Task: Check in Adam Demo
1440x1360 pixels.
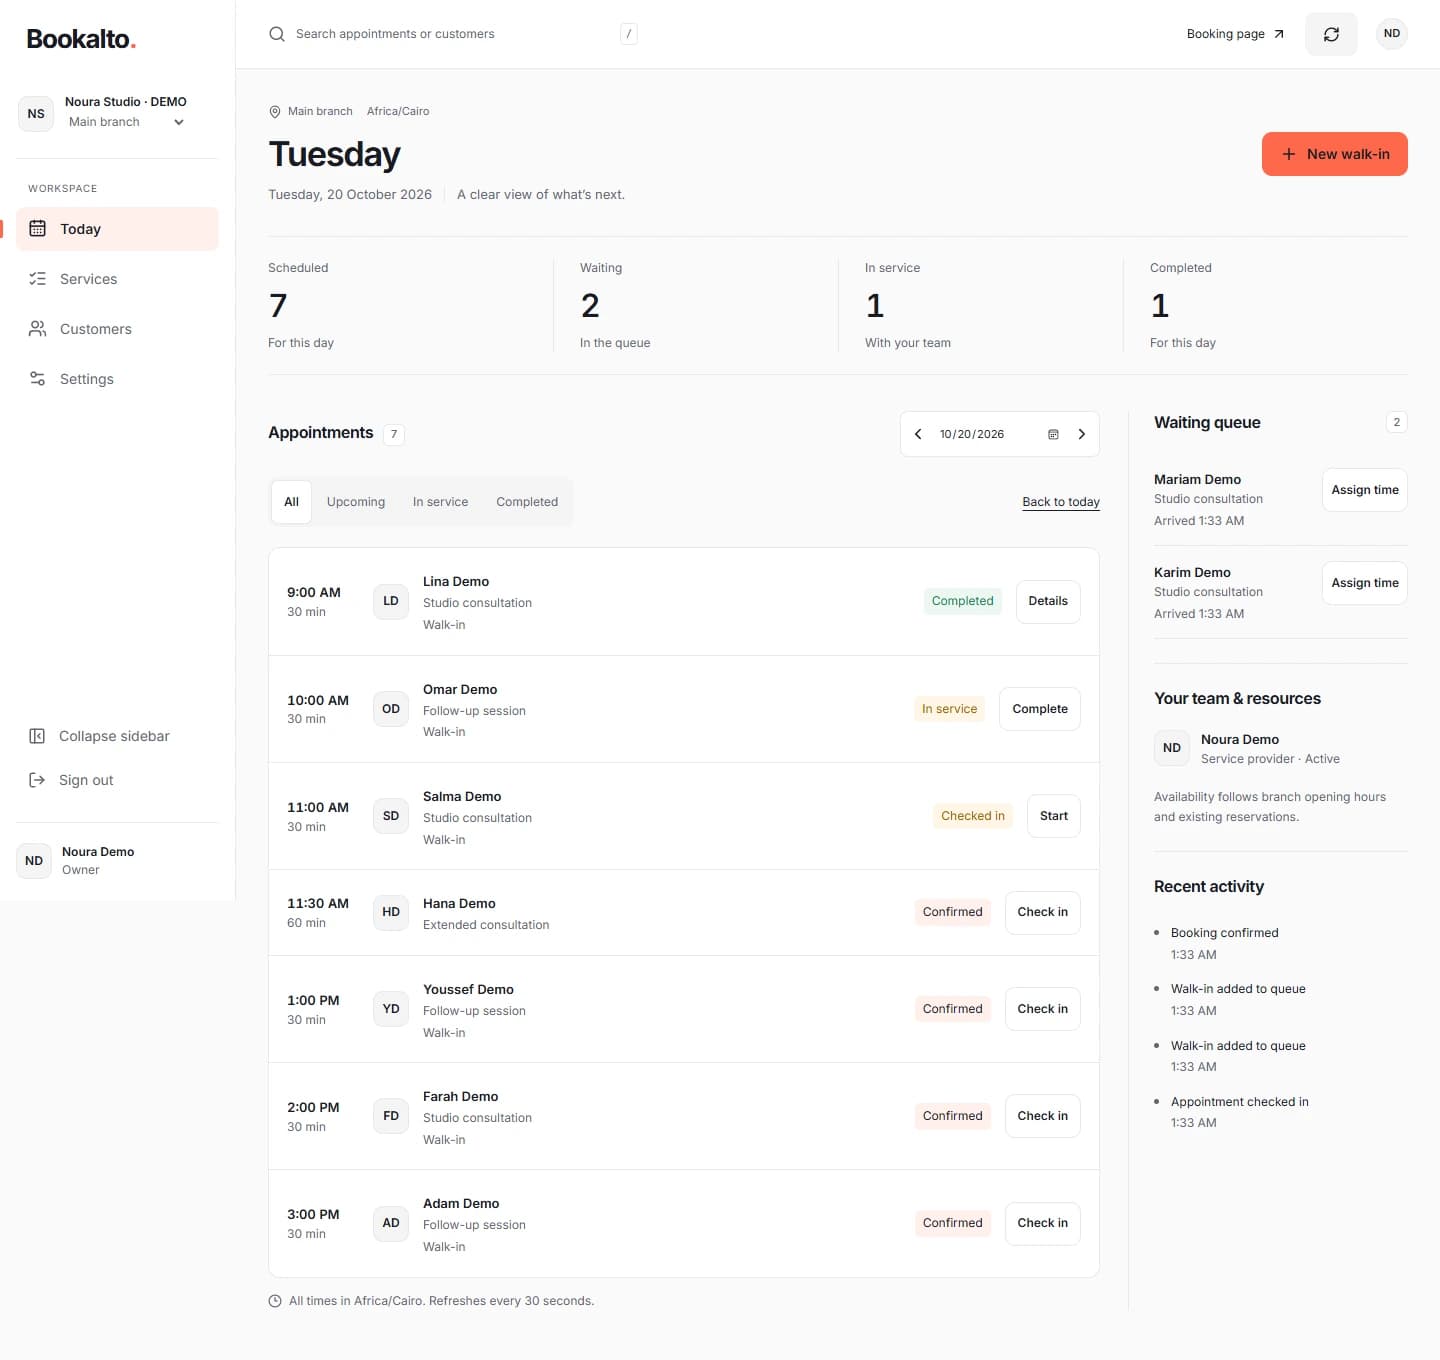Action: (x=1043, y=1223)
